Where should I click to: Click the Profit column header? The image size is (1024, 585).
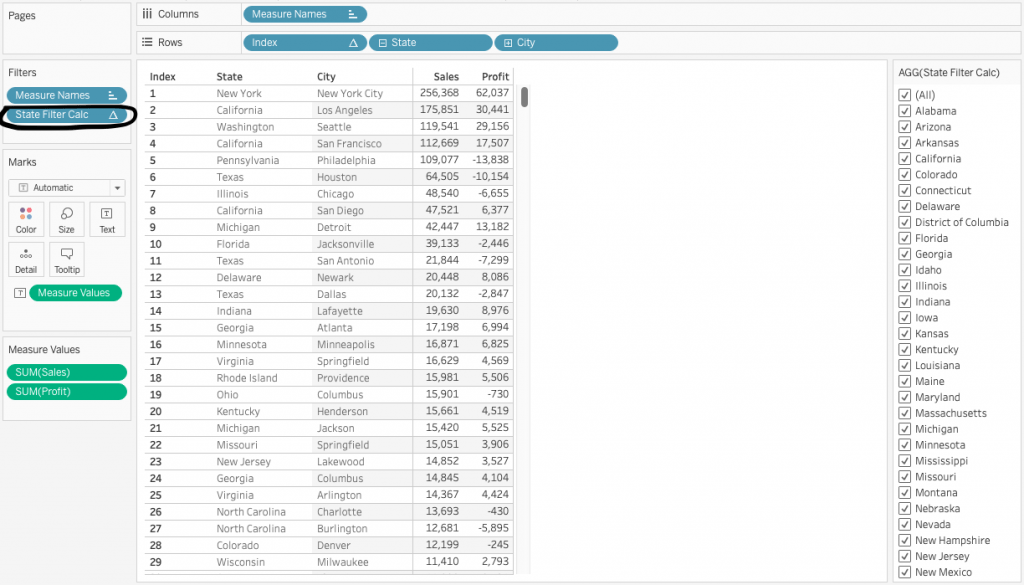click(x=495, y=76)
